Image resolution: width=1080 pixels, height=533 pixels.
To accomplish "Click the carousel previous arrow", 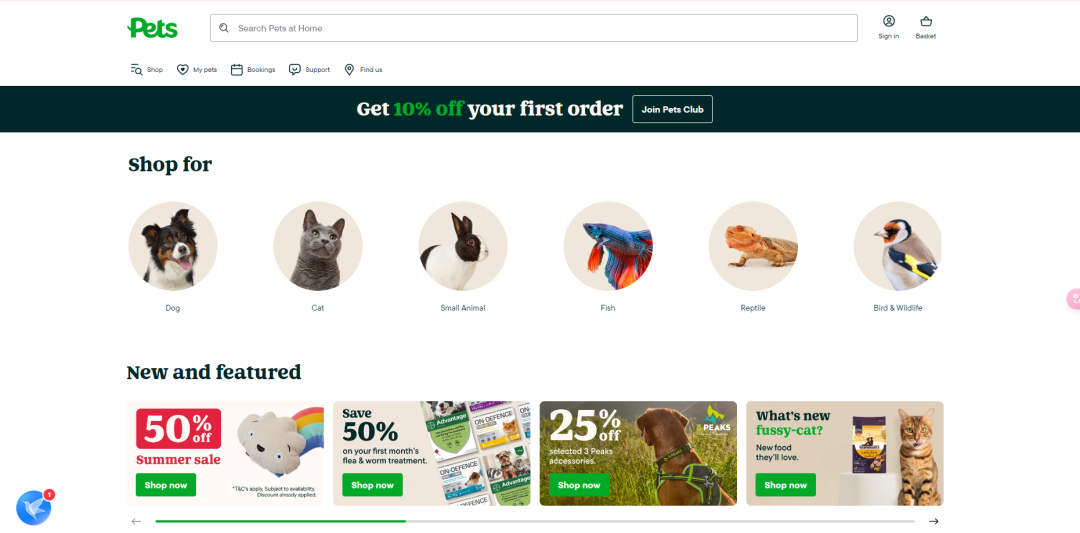I will 136,521.
